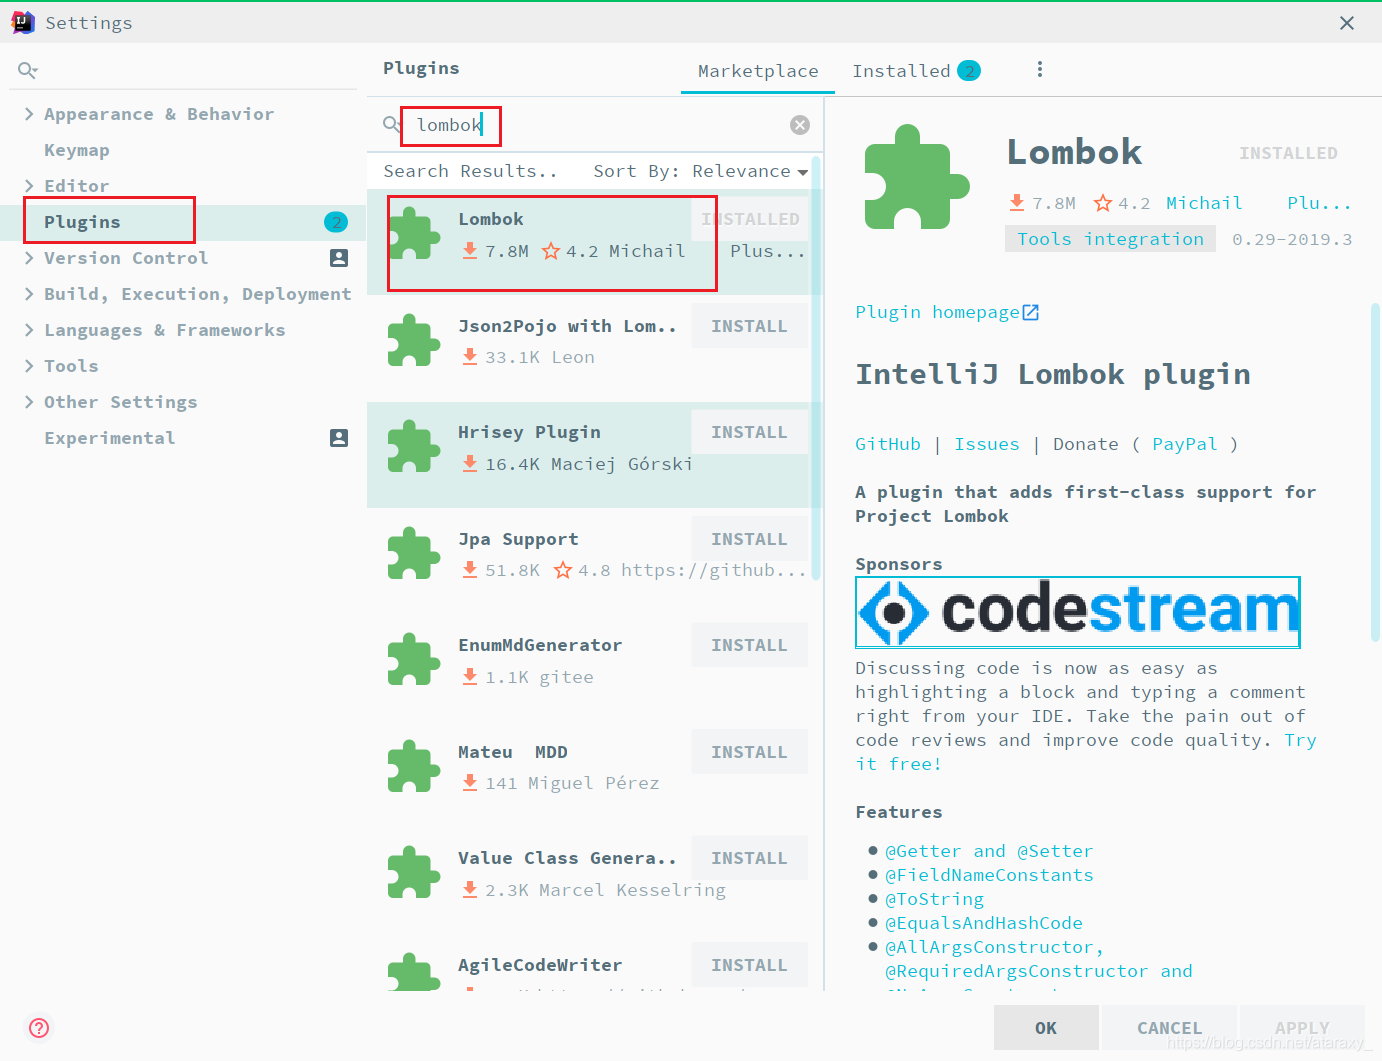
Task: Open the Plugin homepage link
Action: [x=937, y=312]
